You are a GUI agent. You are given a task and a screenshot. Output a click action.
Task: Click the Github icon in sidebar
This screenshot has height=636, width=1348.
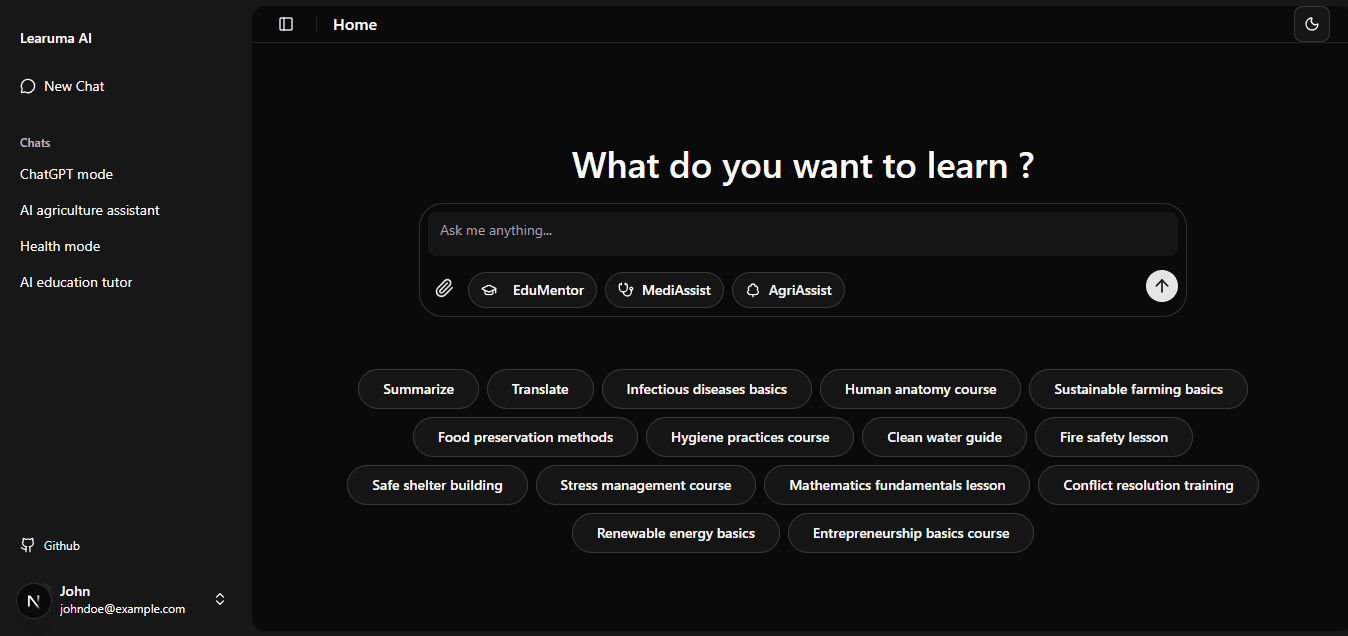click(x=28, y=545)
